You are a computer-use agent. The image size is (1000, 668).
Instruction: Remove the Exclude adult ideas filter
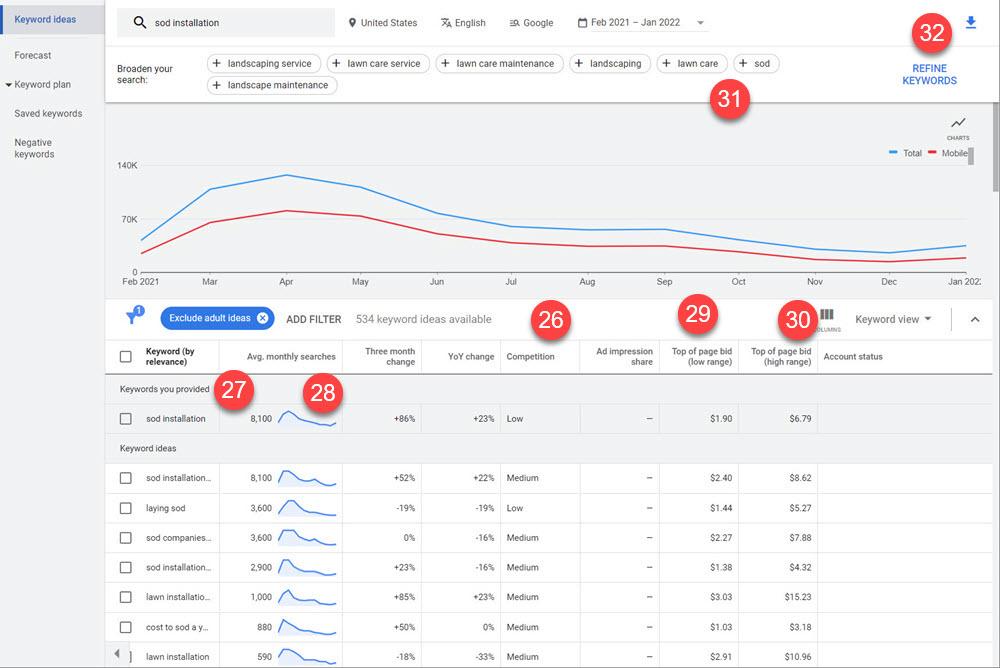click(x=262, y=318)
